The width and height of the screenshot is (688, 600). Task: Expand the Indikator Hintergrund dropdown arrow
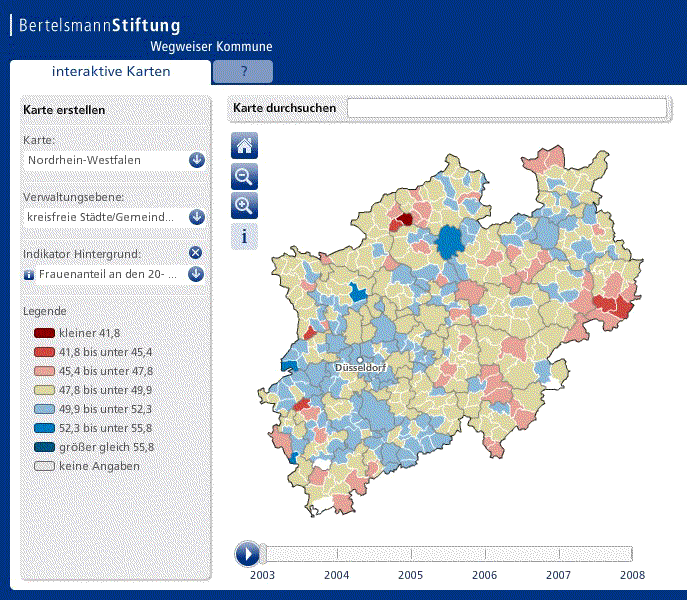coord(196,274)
